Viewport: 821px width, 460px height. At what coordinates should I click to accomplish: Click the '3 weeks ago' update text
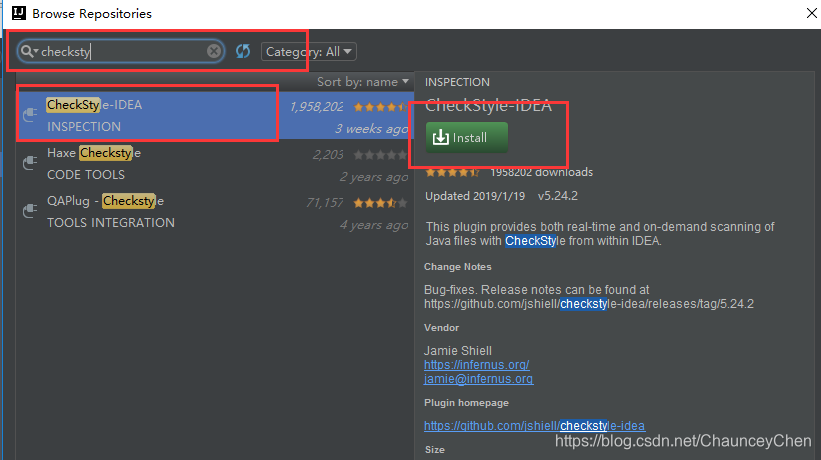click(x=371, y=129)
